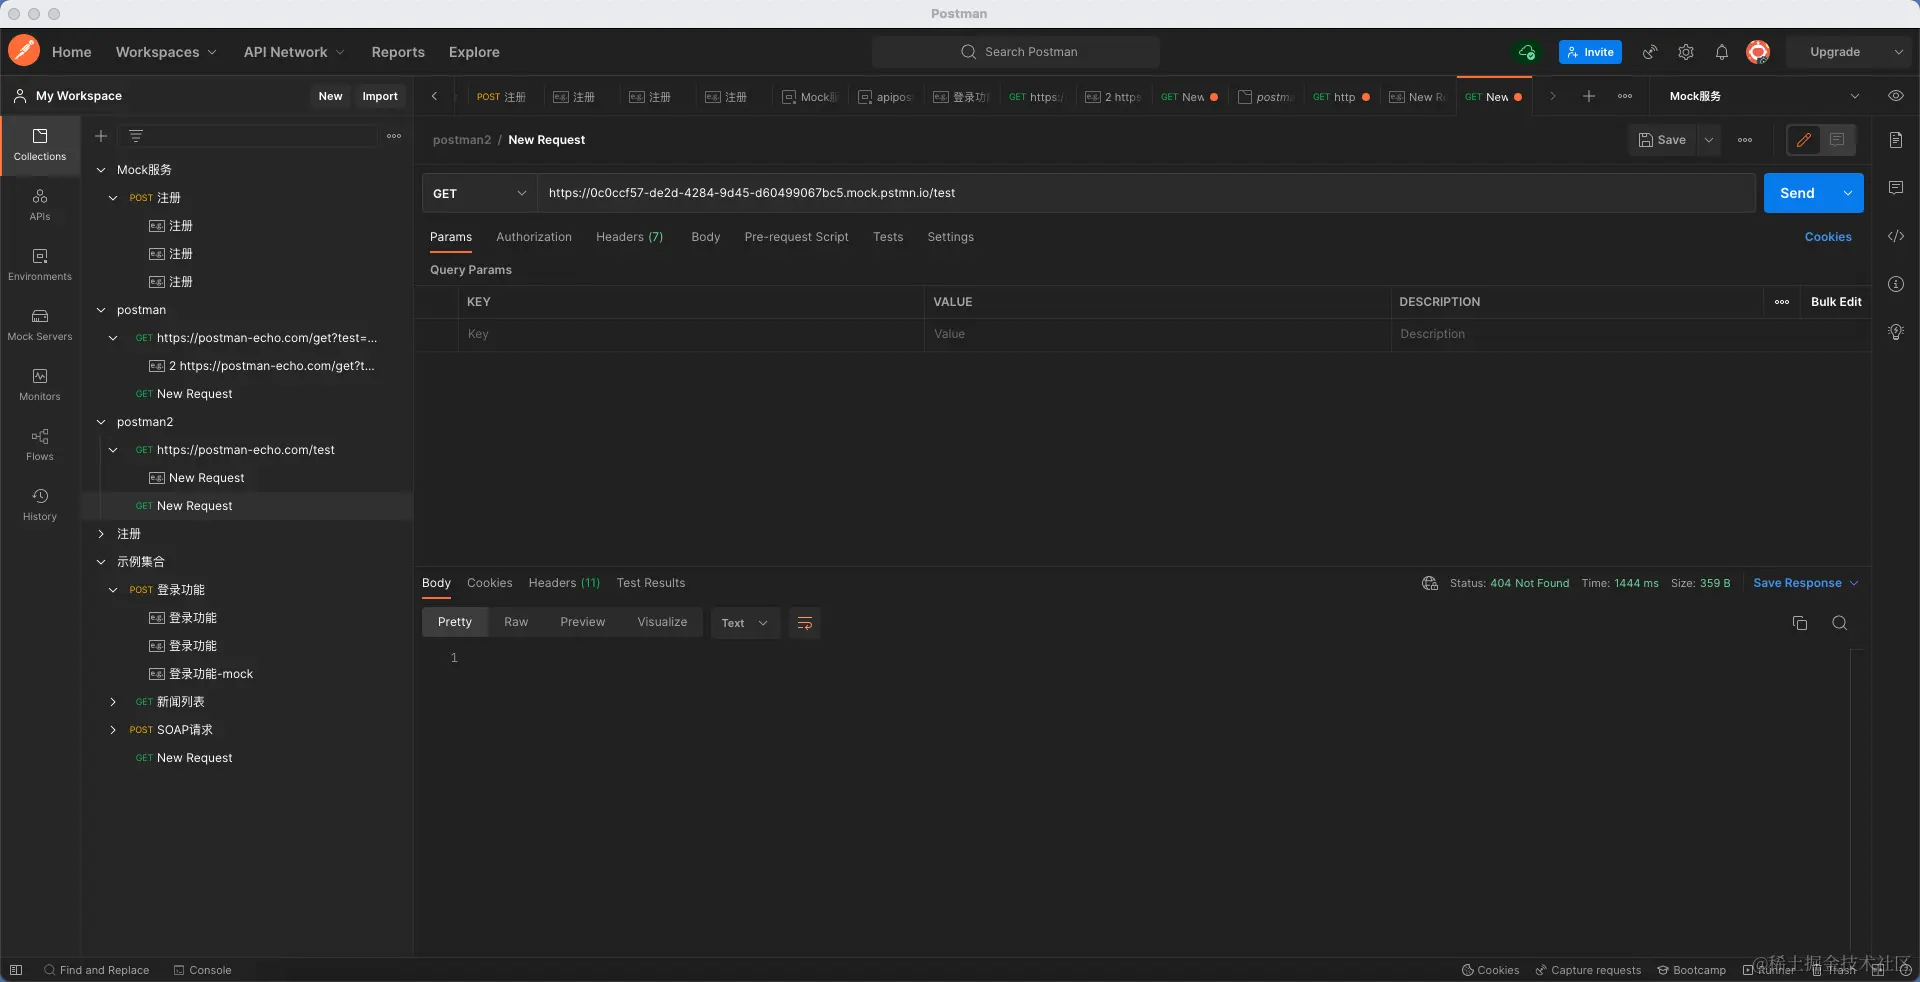Open the Save options dropdown arrow
This screenshot has height=982, width=1920.
[x=1709, y=140]
